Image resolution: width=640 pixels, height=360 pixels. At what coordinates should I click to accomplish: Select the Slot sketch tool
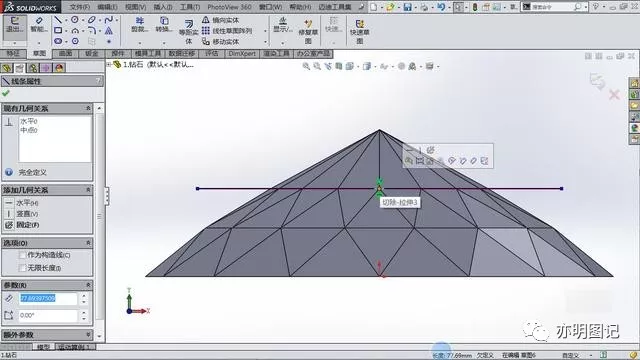point(58,41)
